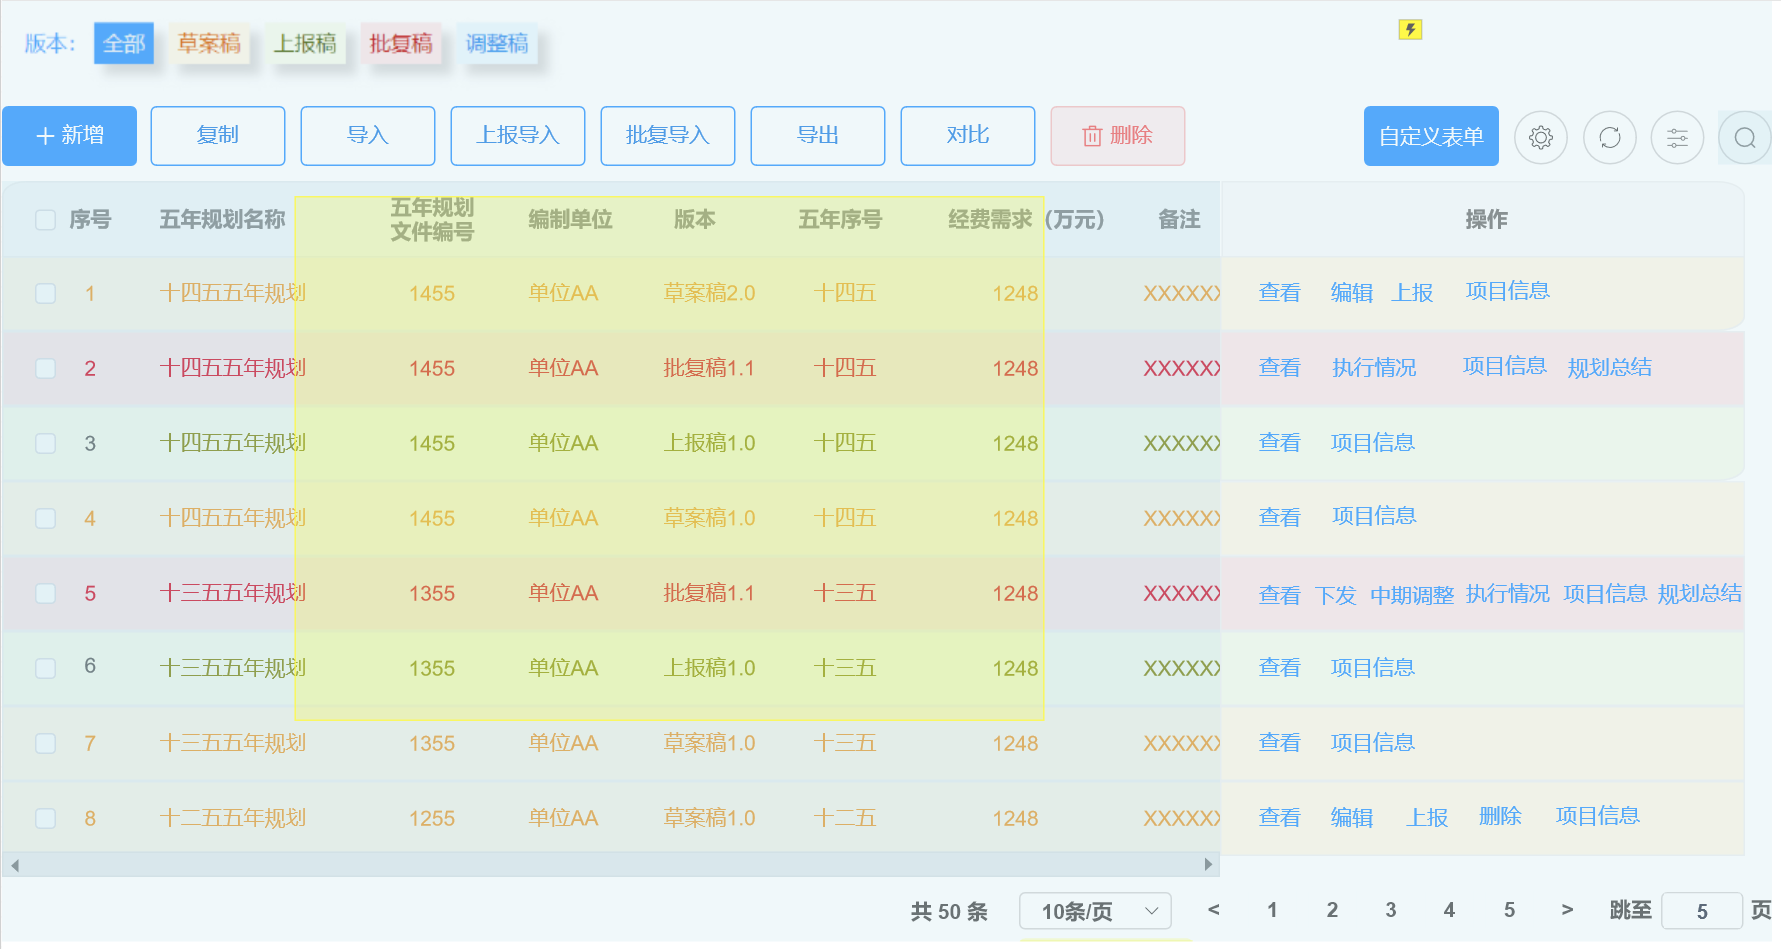The width and height of the screenshot is (1781, 949).
Task: Go to the previous page arrow
Action: coord(1214,910)
